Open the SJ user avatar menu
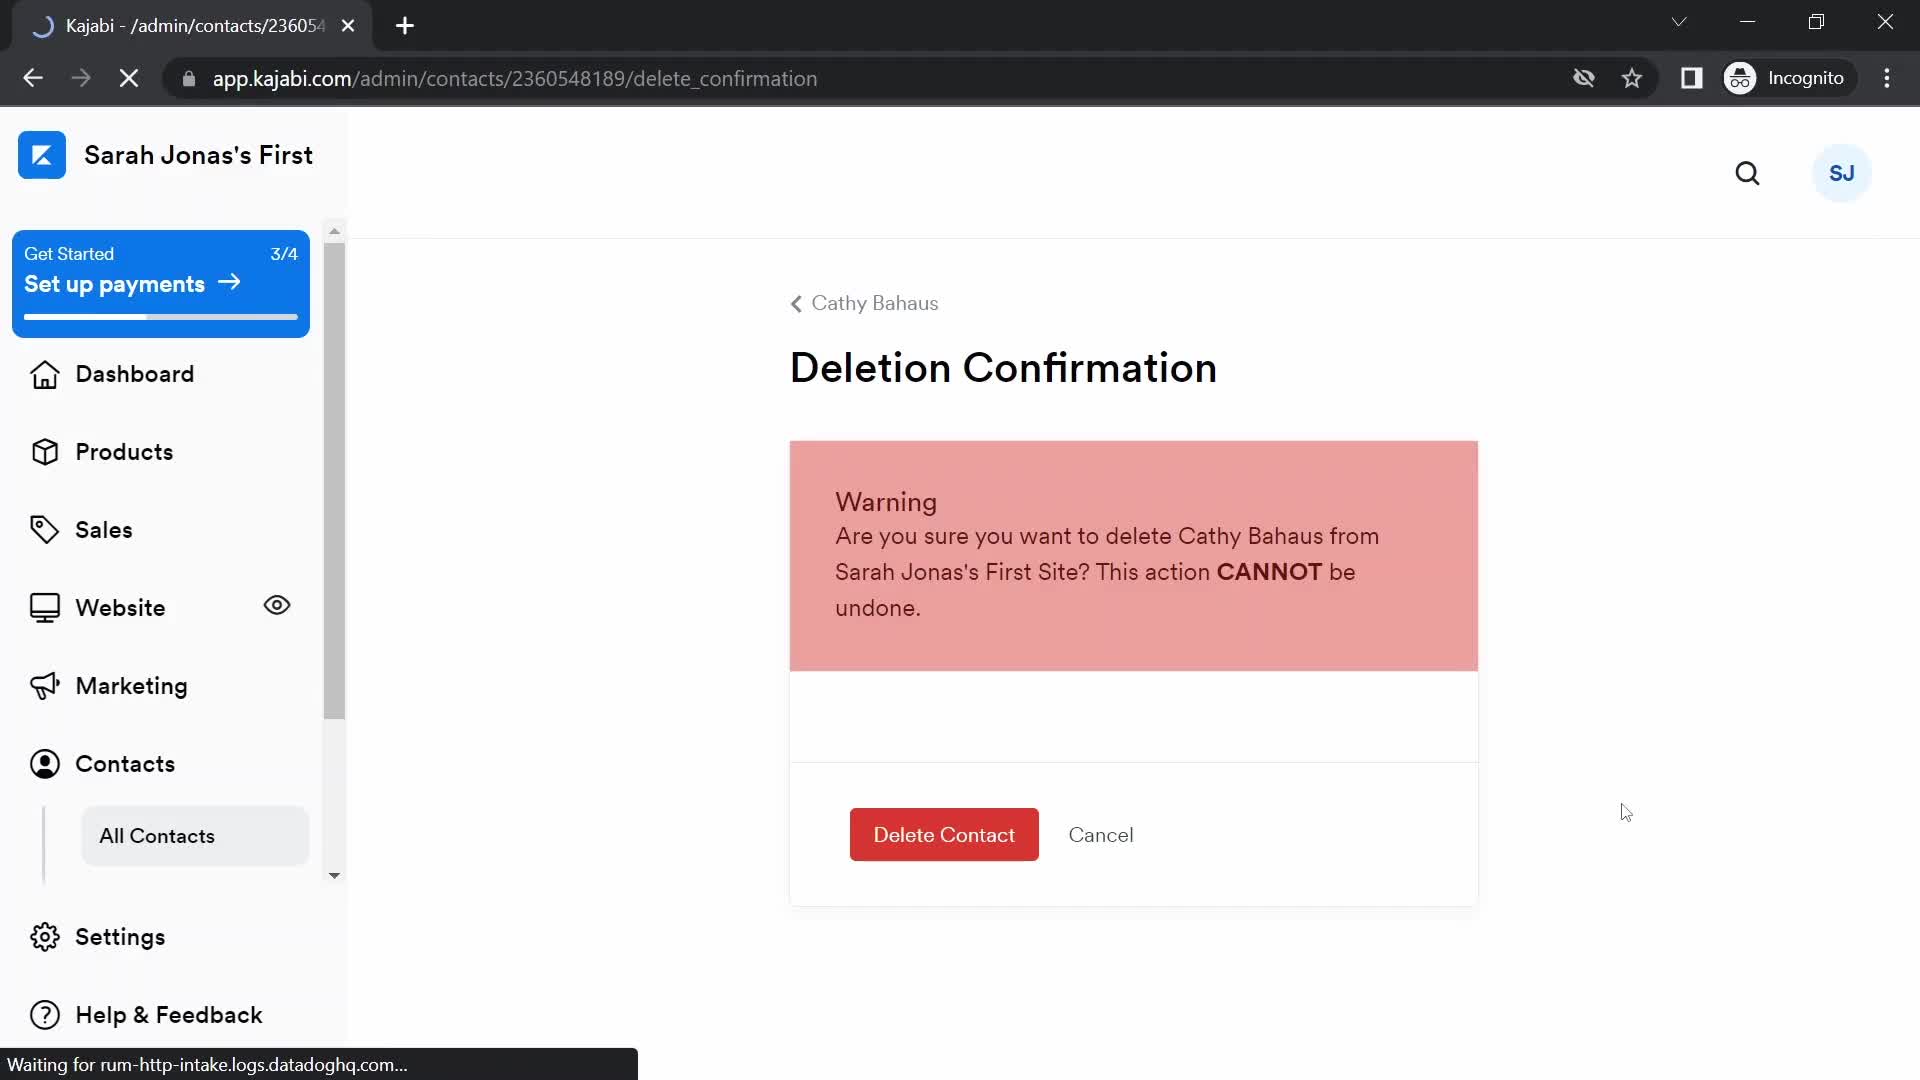This screenshot has height=1080, width=1920. [x=1842, y=173]
